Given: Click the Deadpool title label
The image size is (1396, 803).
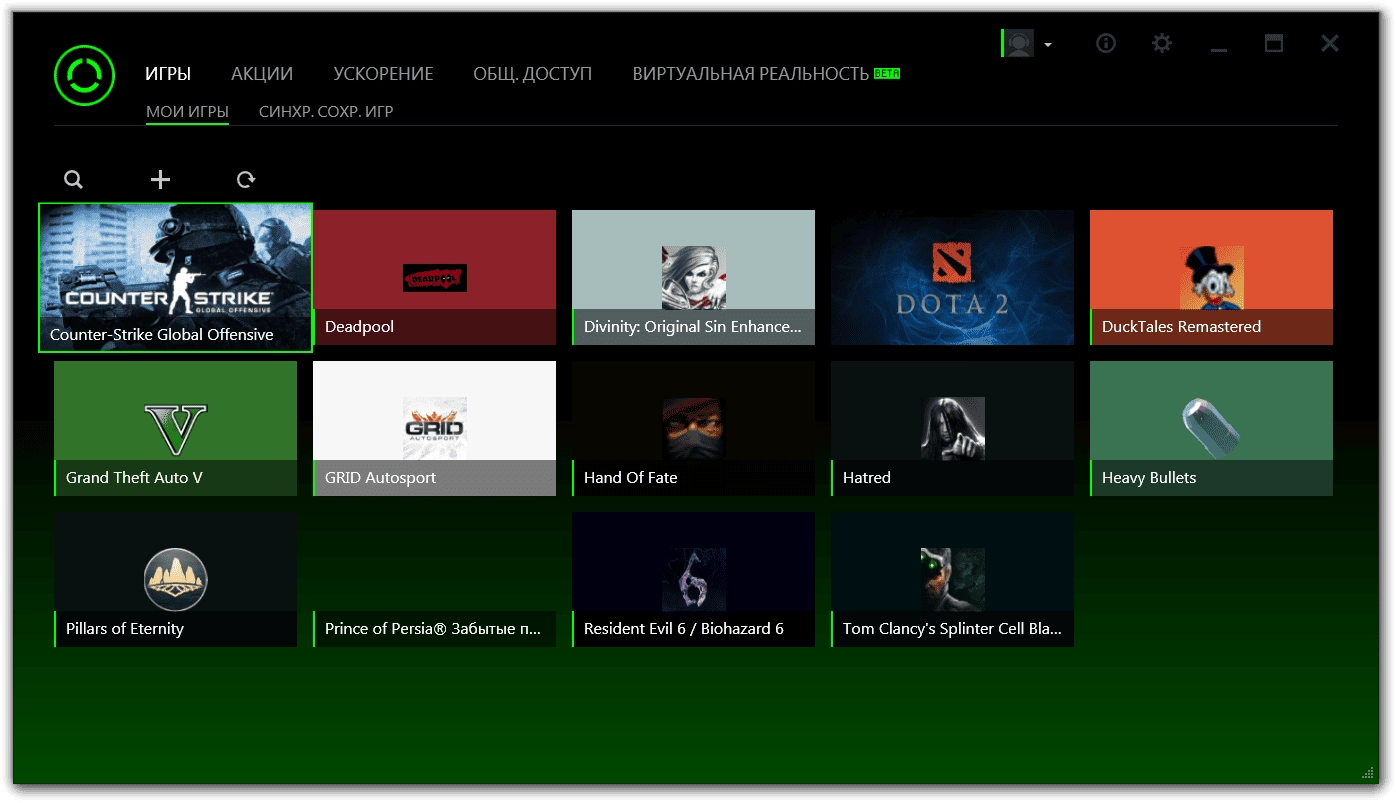Looking at the screenshot, I should pyautogui.click(x=360, y=327).
